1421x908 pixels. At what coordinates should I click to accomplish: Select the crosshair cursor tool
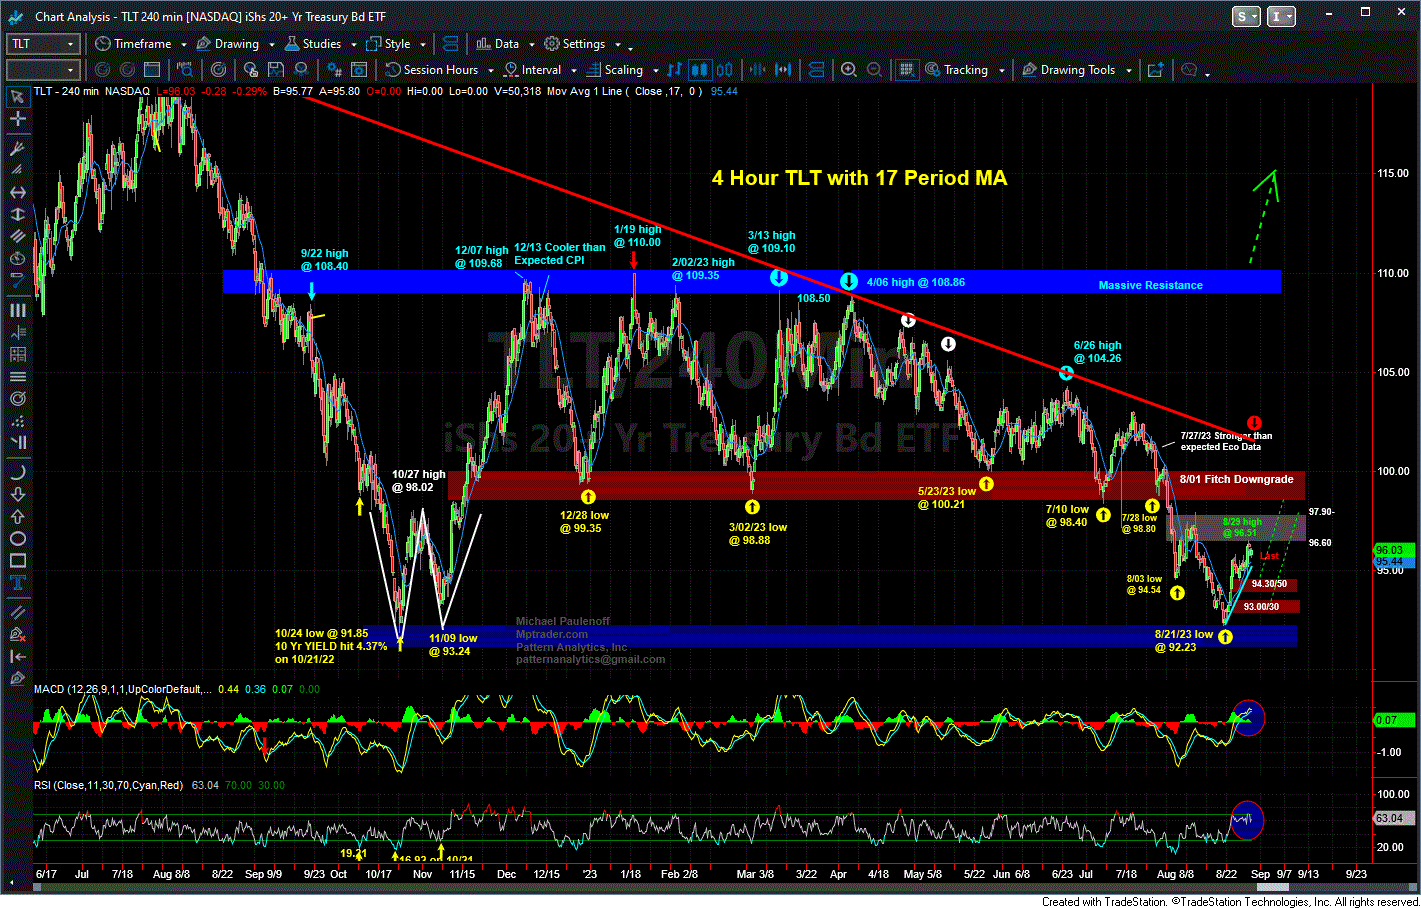[17, 119]
